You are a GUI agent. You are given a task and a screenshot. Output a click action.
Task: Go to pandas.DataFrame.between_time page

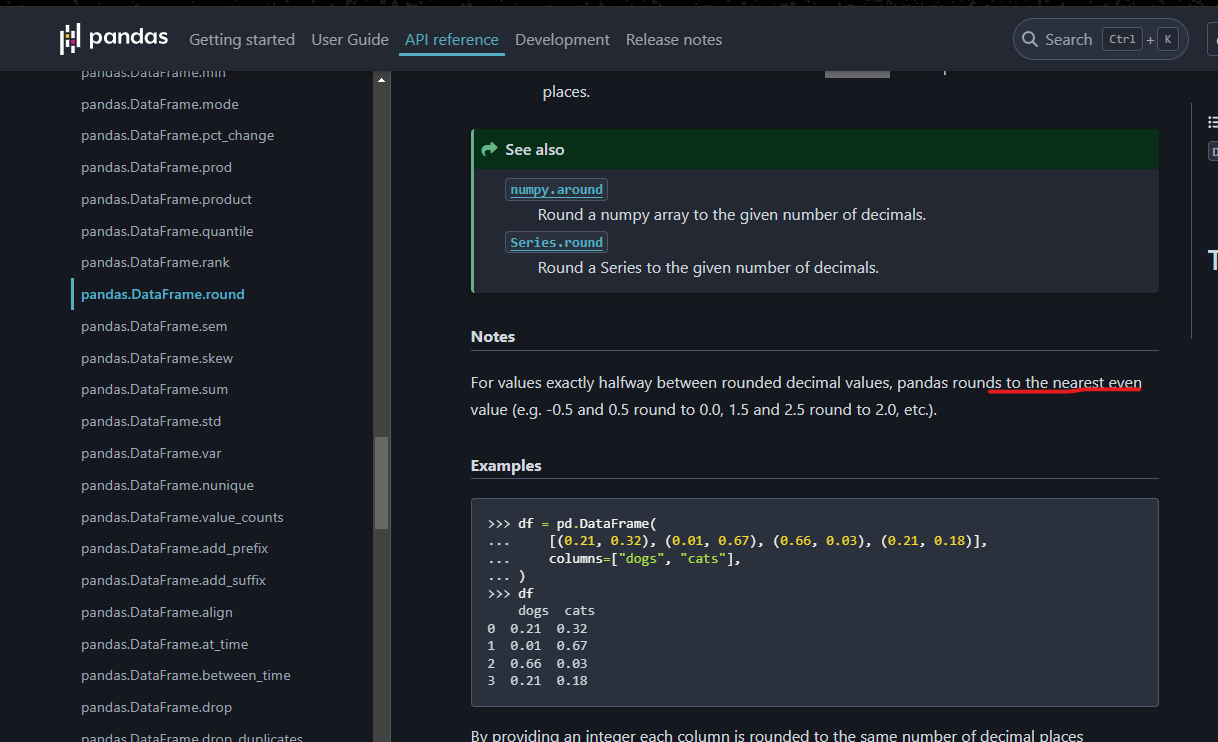(x=186, y=675)
